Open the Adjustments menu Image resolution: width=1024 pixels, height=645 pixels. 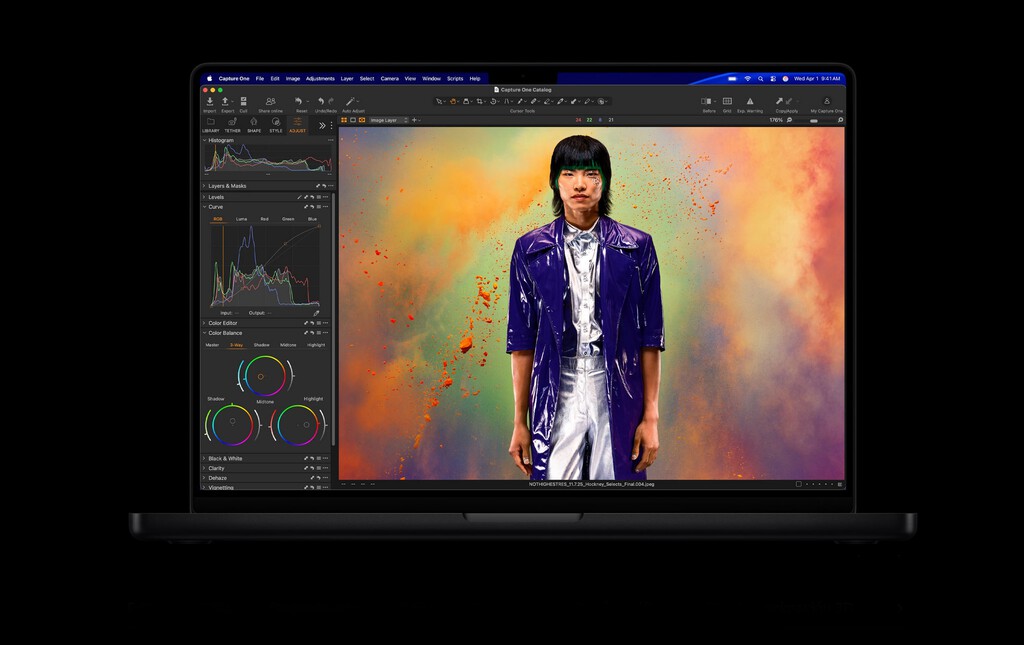pyautogui.click(x=318, y=78)
